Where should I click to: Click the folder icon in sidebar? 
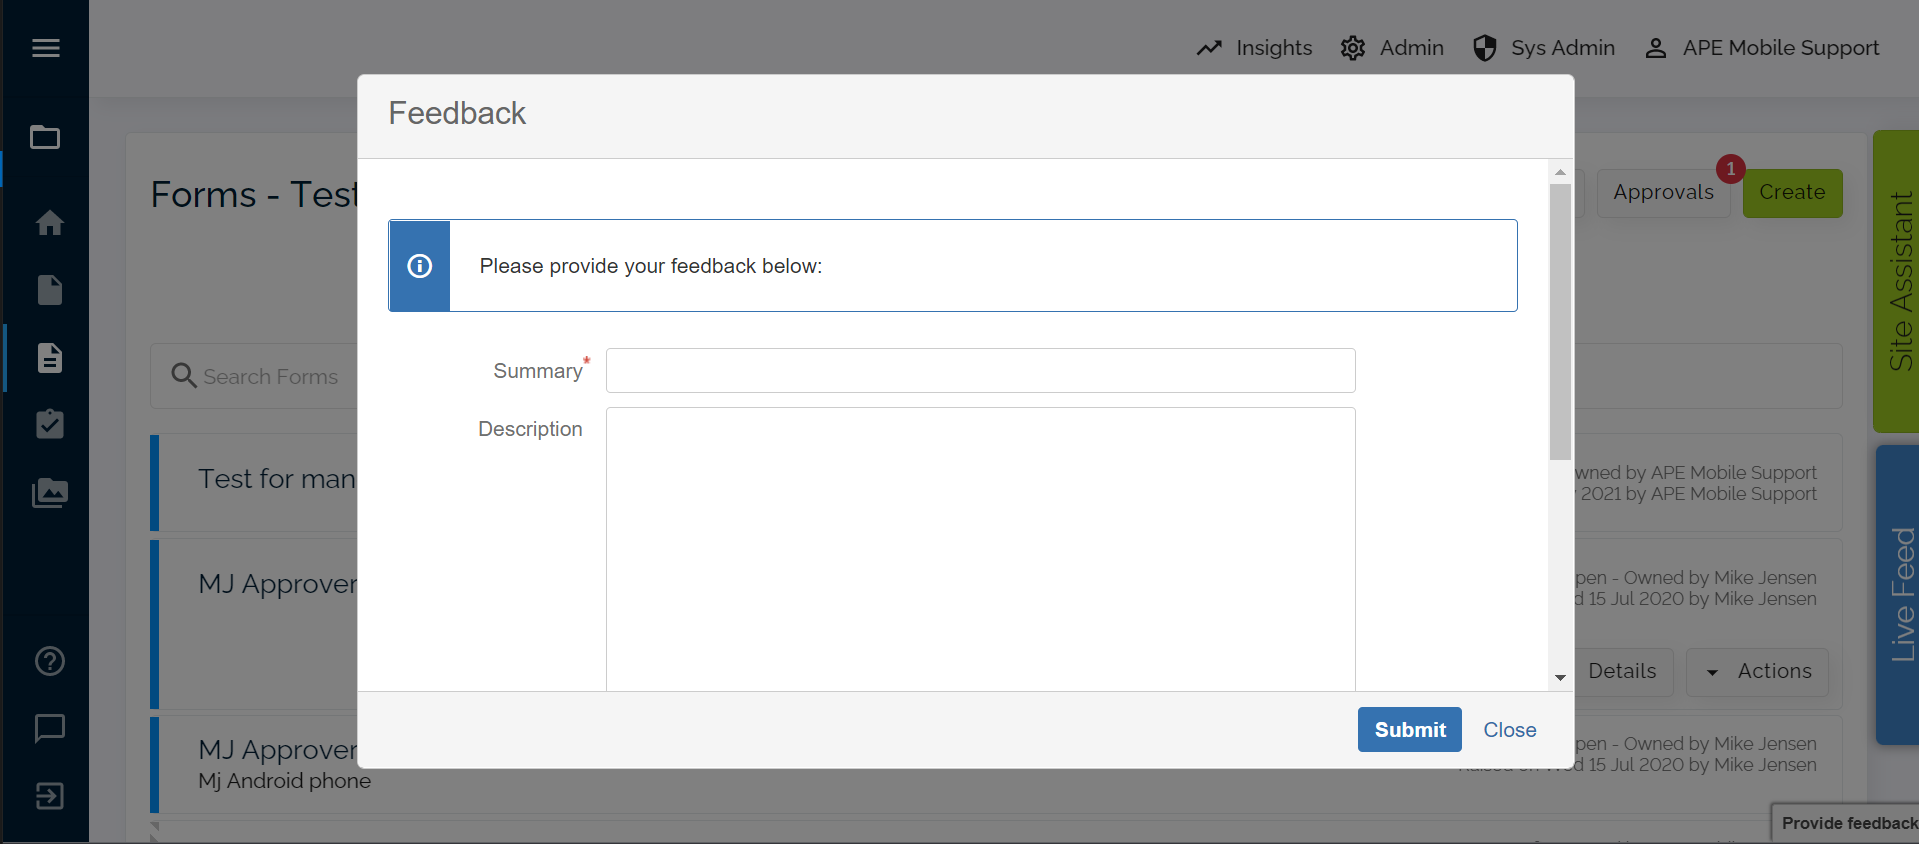(x=45, y=137)
